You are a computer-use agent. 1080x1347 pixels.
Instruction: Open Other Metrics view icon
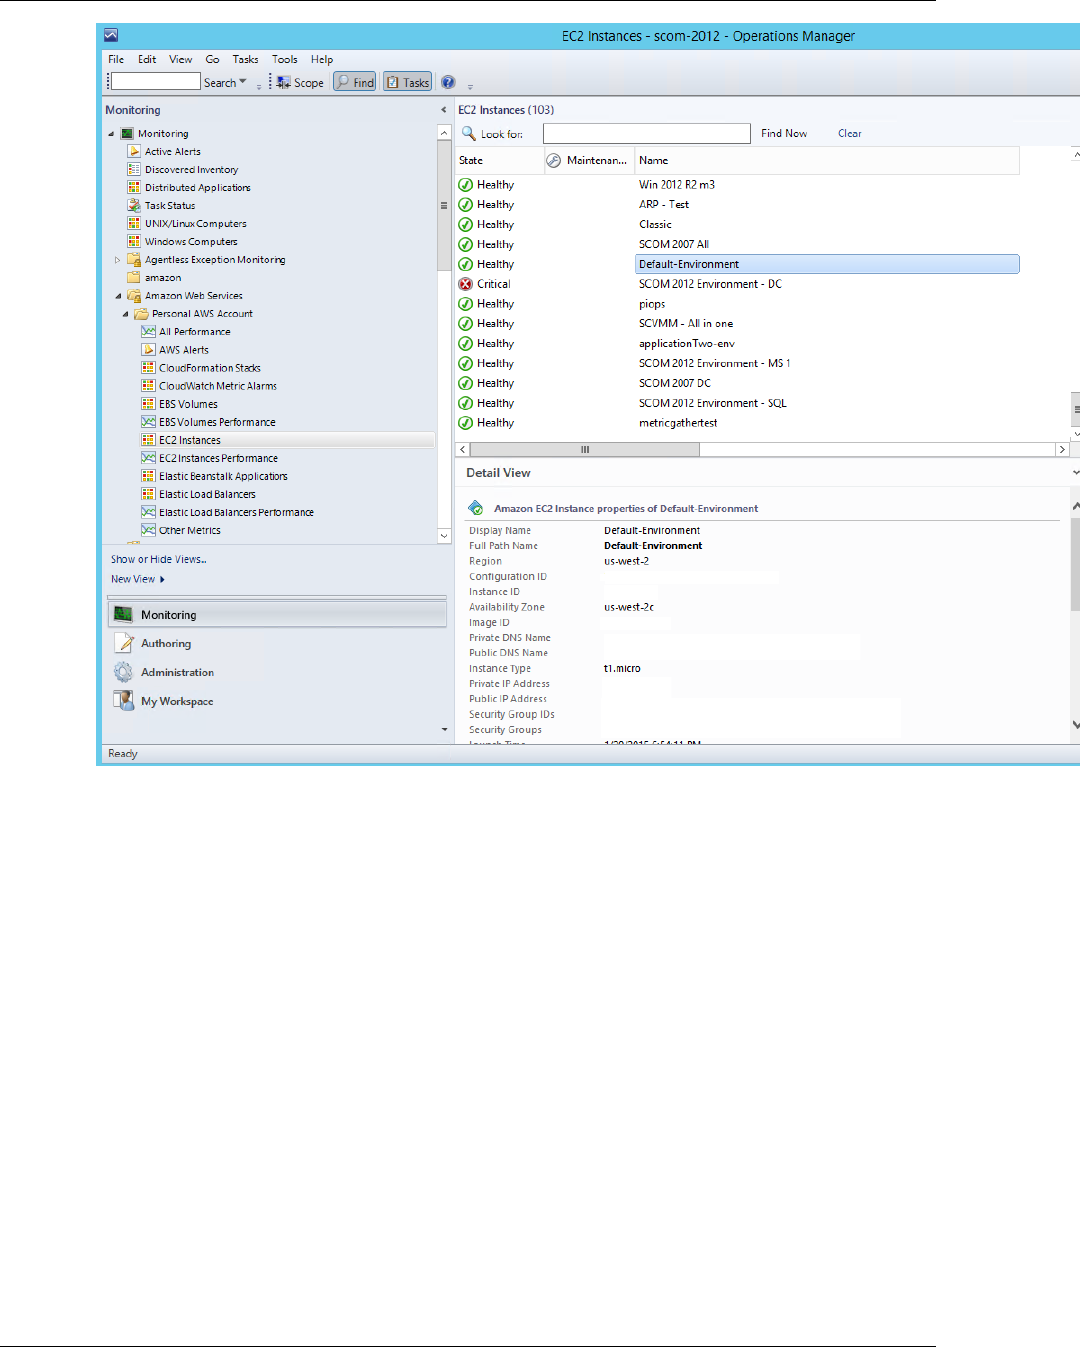148,530
